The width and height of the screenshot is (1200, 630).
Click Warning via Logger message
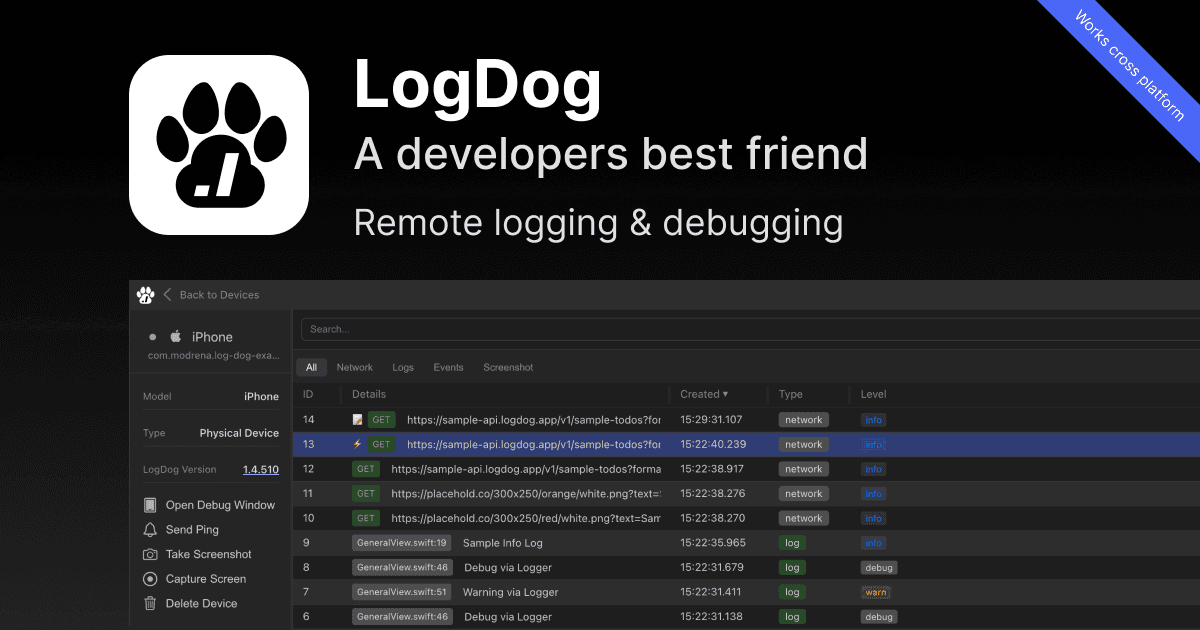coord(511,592)
